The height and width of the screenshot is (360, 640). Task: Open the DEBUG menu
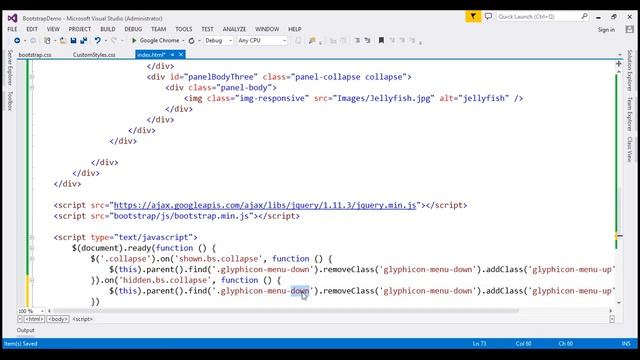133,29
